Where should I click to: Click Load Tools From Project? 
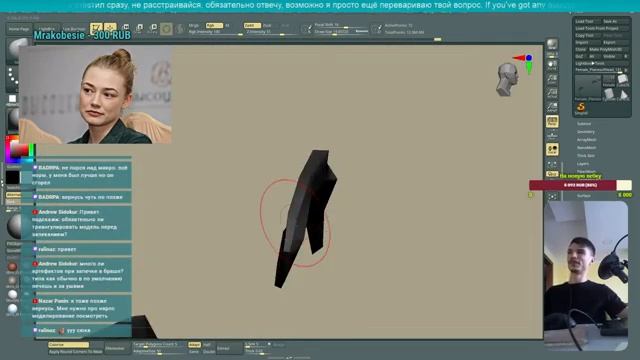coord(601,29)
